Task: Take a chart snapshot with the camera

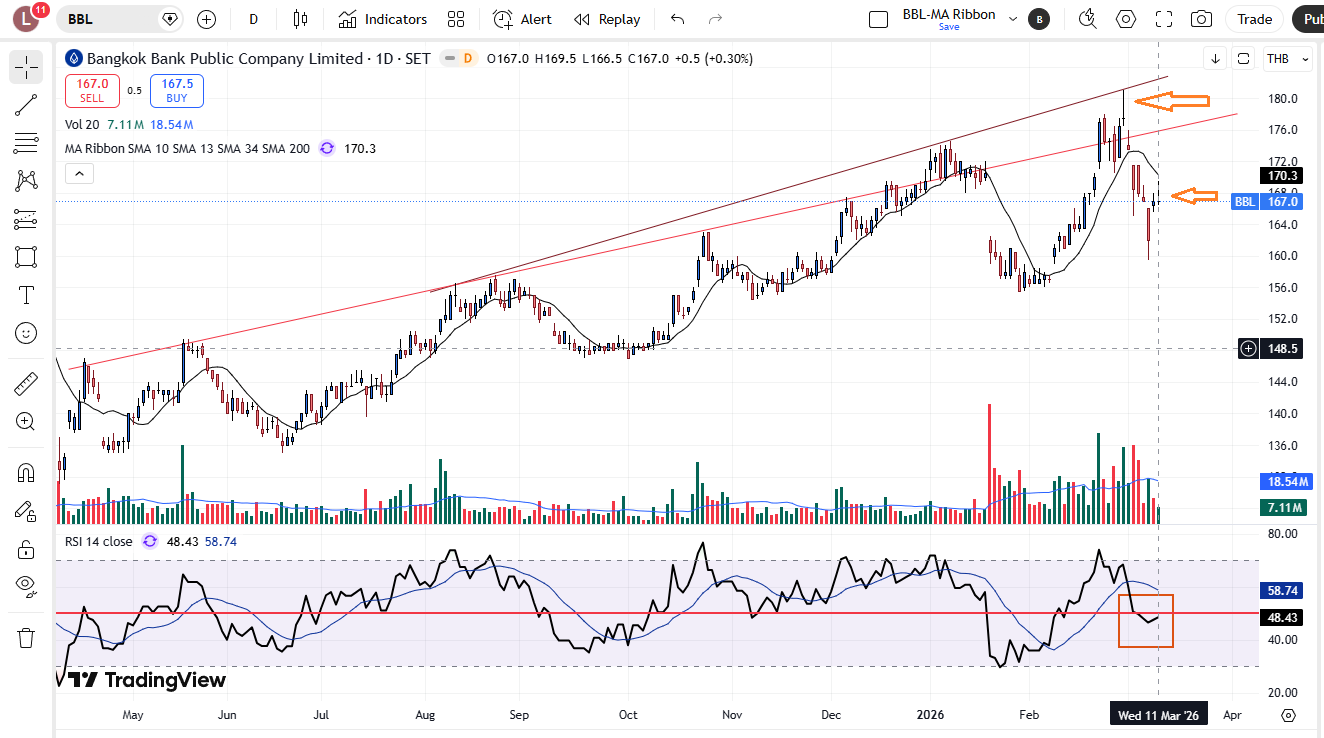Action: point(1201,19)
